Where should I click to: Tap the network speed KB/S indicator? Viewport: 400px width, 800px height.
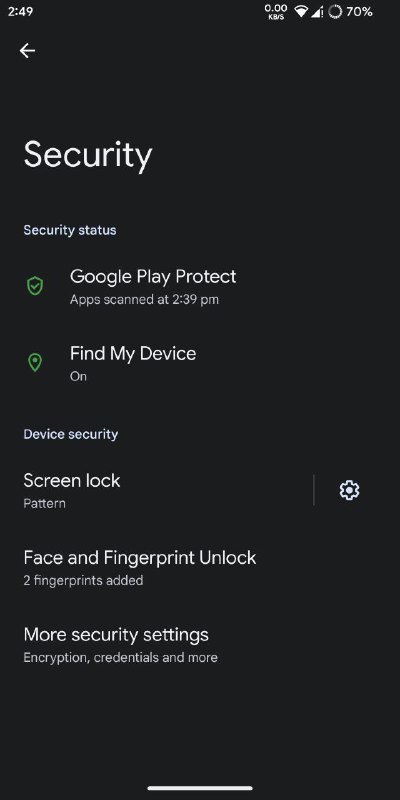276,11
